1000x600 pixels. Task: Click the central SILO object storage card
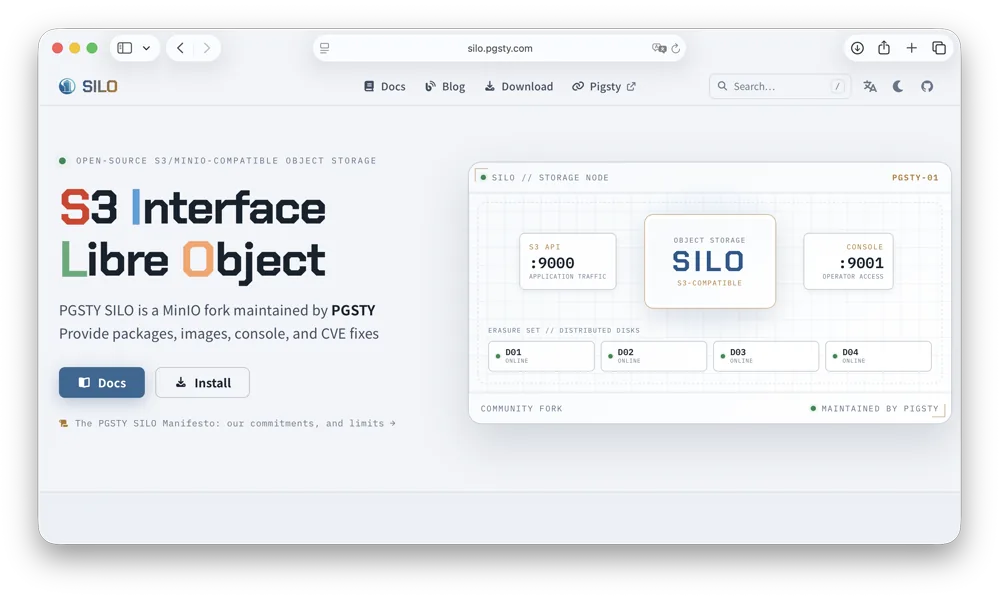pyautogui.click(x=710, y=261)
